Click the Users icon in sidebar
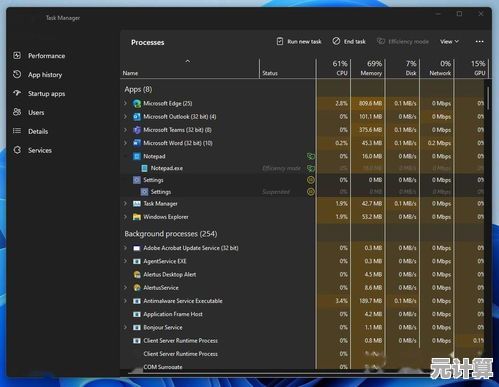499x387 pixels. click(x=17, y=112)
